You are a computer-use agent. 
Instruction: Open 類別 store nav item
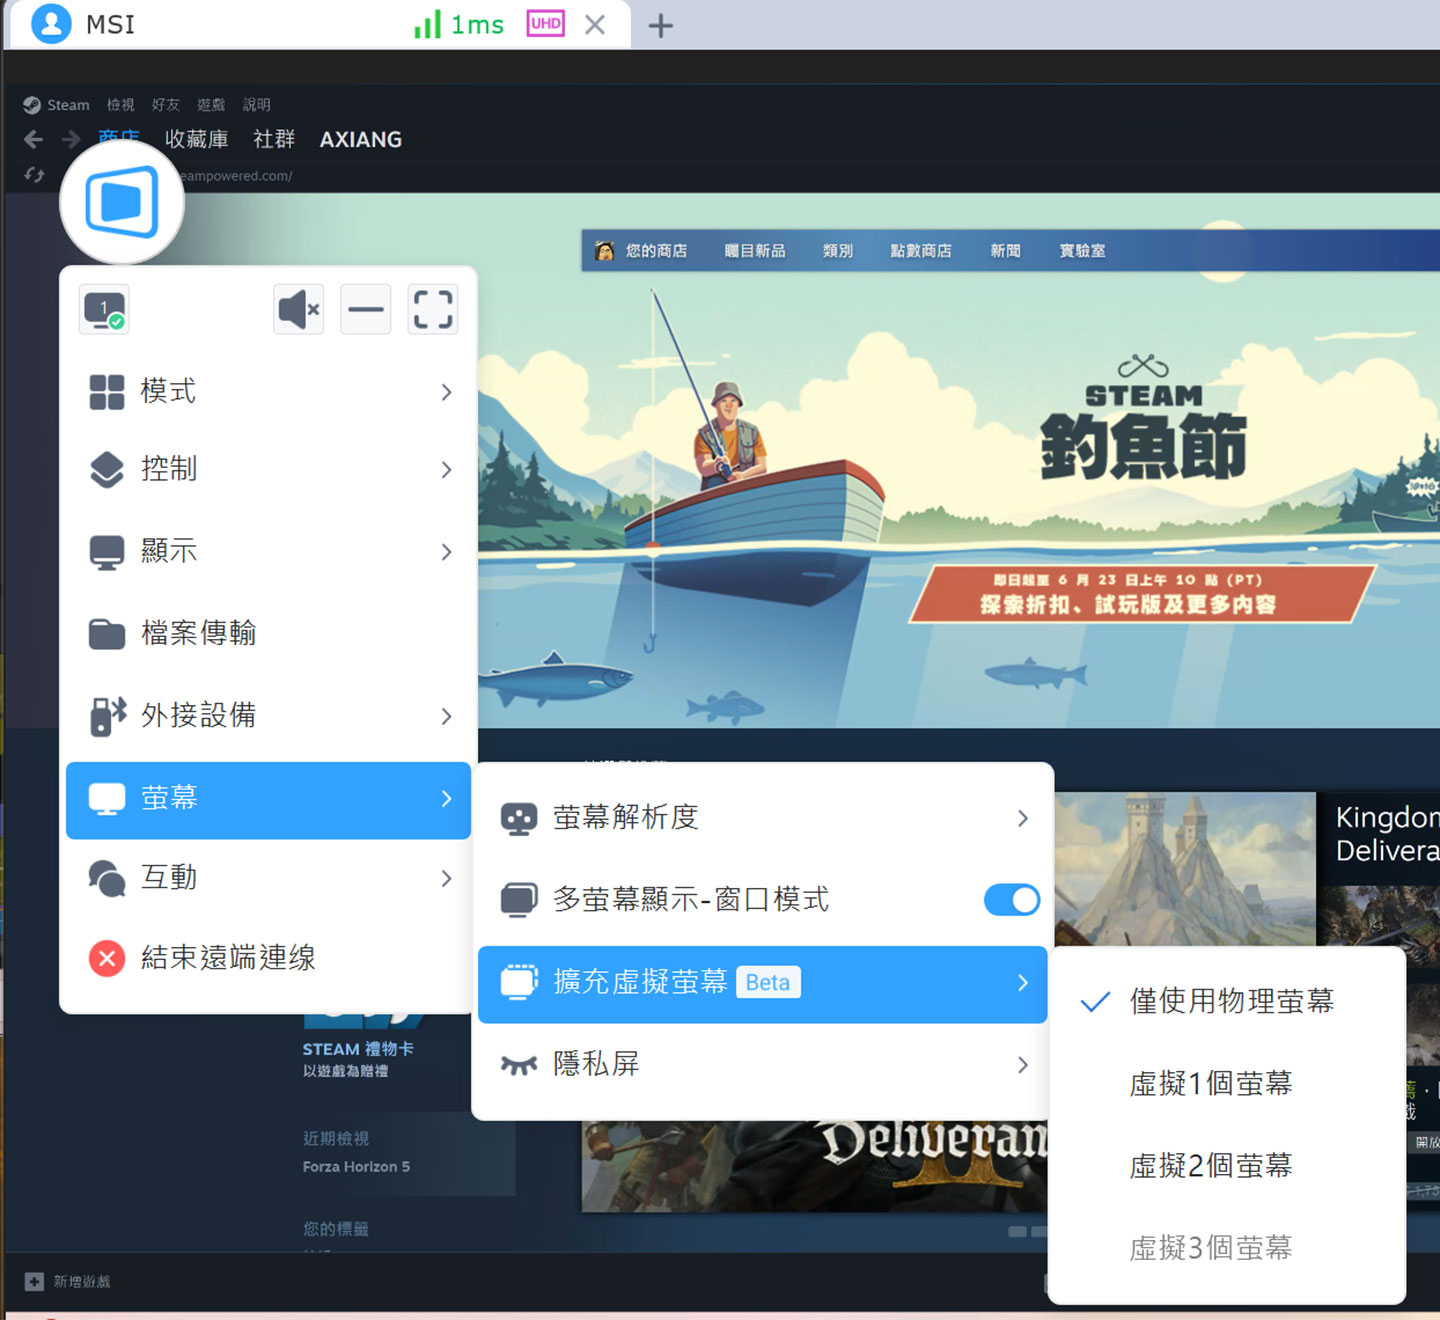(838, 251)
